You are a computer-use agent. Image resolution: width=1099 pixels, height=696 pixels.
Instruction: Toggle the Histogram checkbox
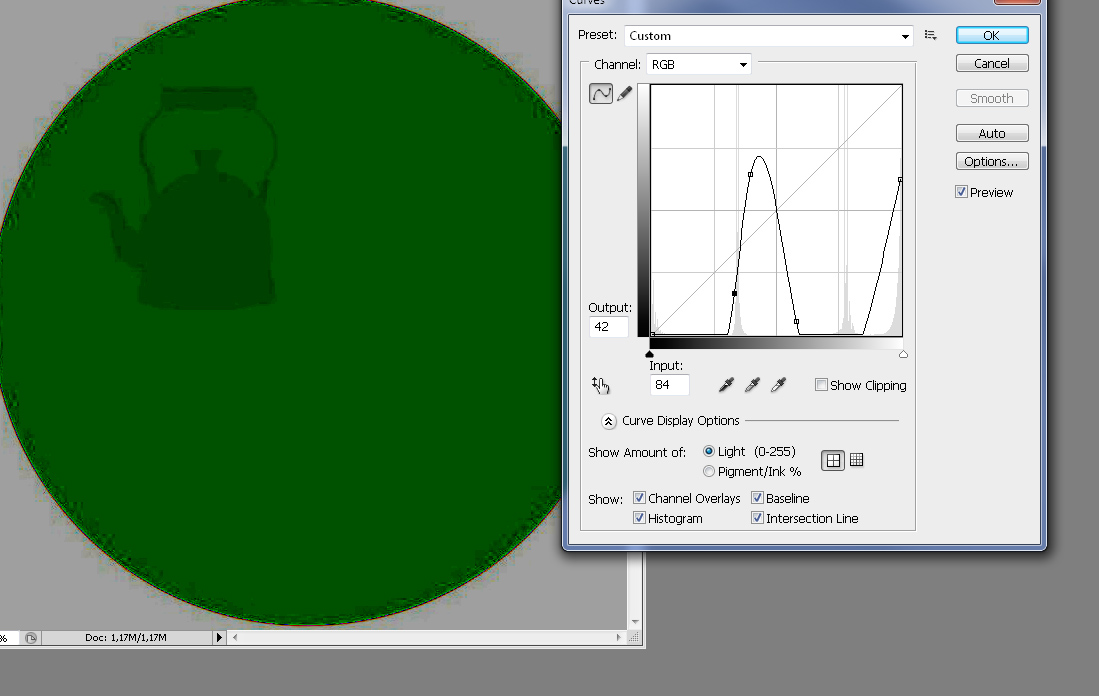639,518
